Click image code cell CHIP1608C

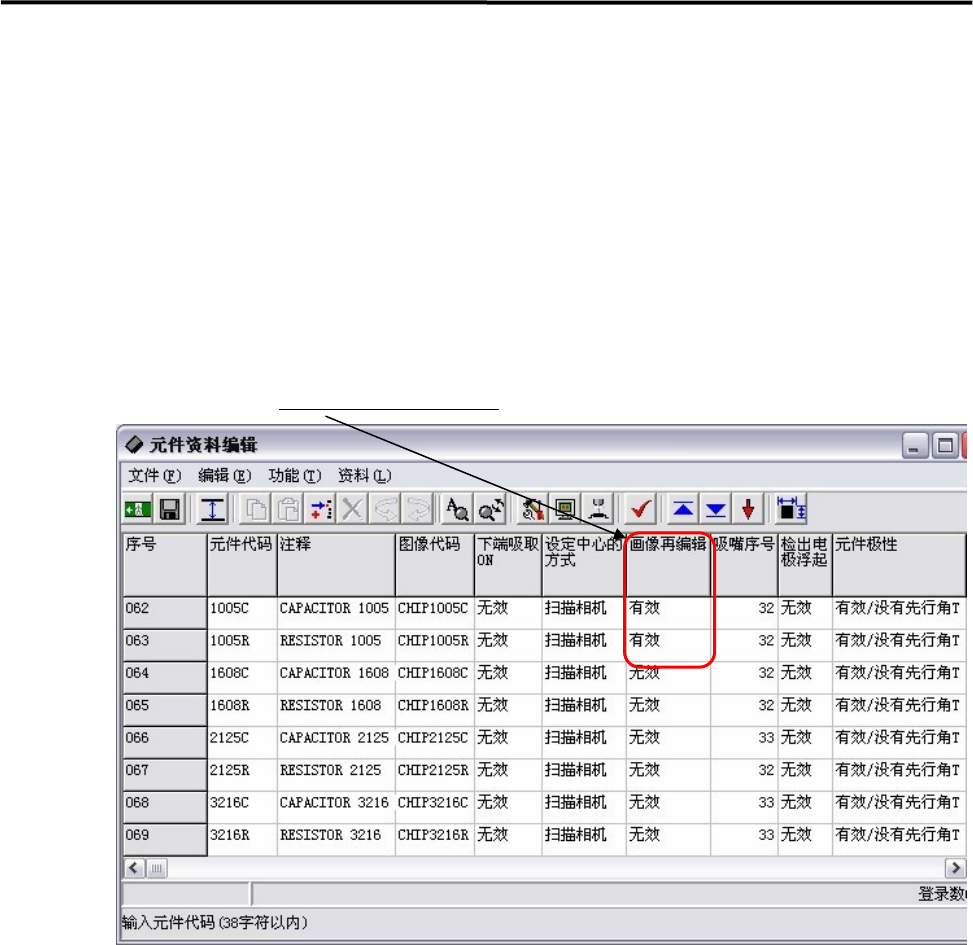coord(434,677)
